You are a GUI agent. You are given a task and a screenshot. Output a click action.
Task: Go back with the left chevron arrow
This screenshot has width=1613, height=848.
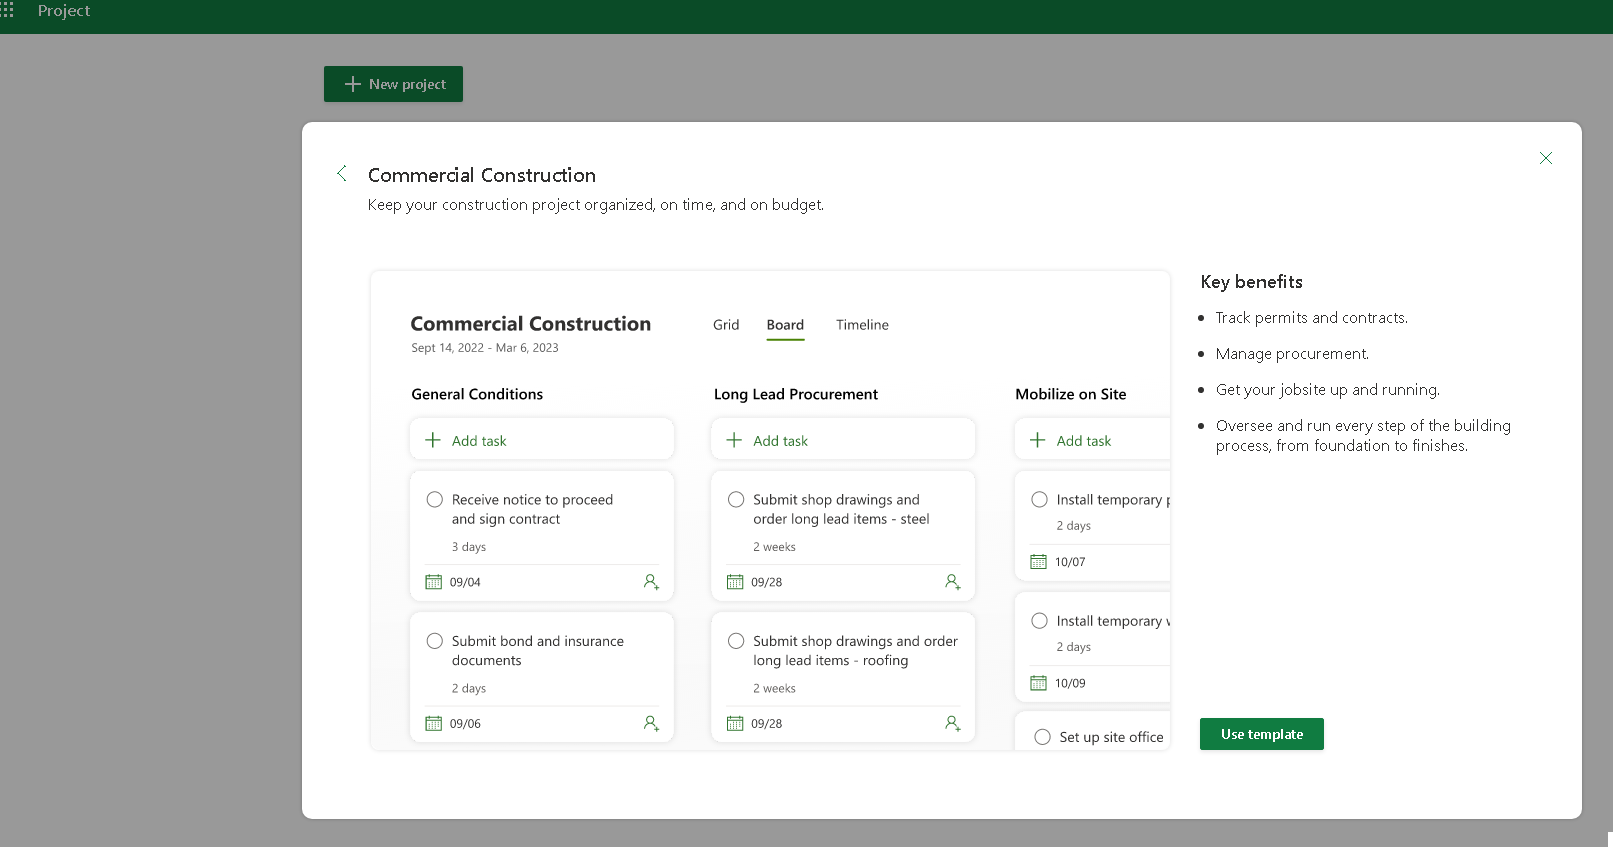click(342, 173)
